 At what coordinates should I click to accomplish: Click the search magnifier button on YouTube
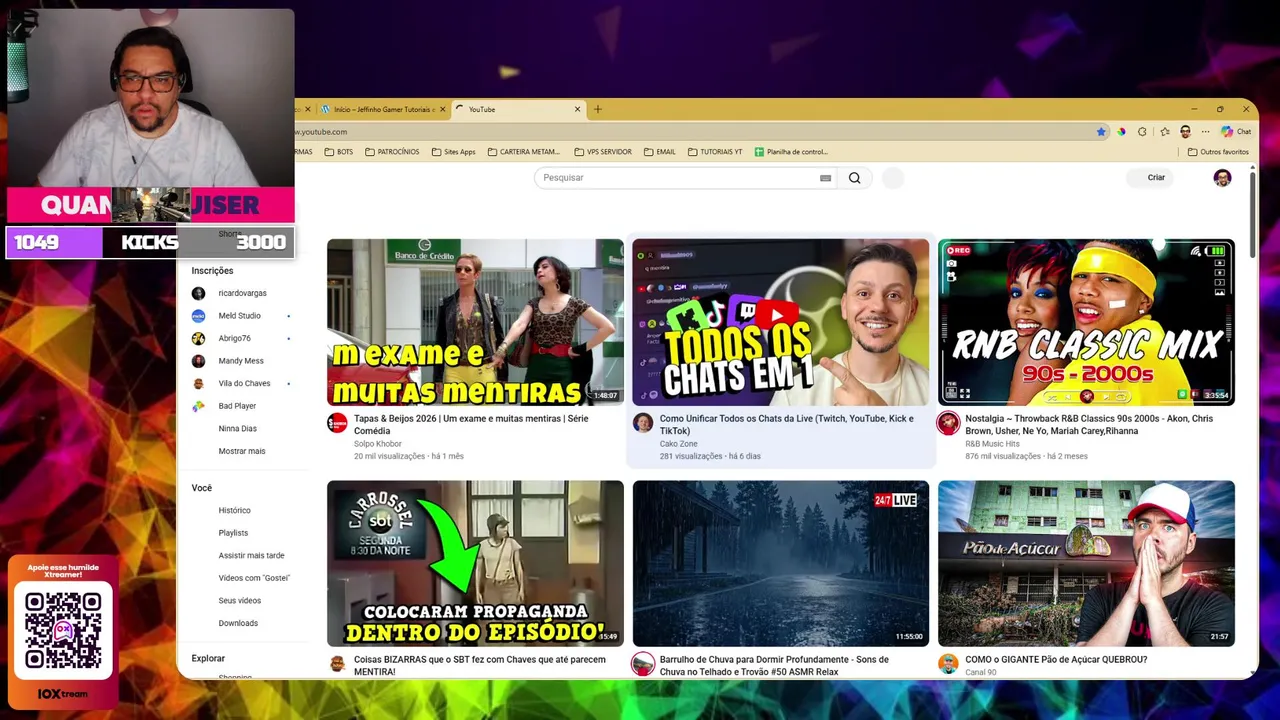[854, 178]
